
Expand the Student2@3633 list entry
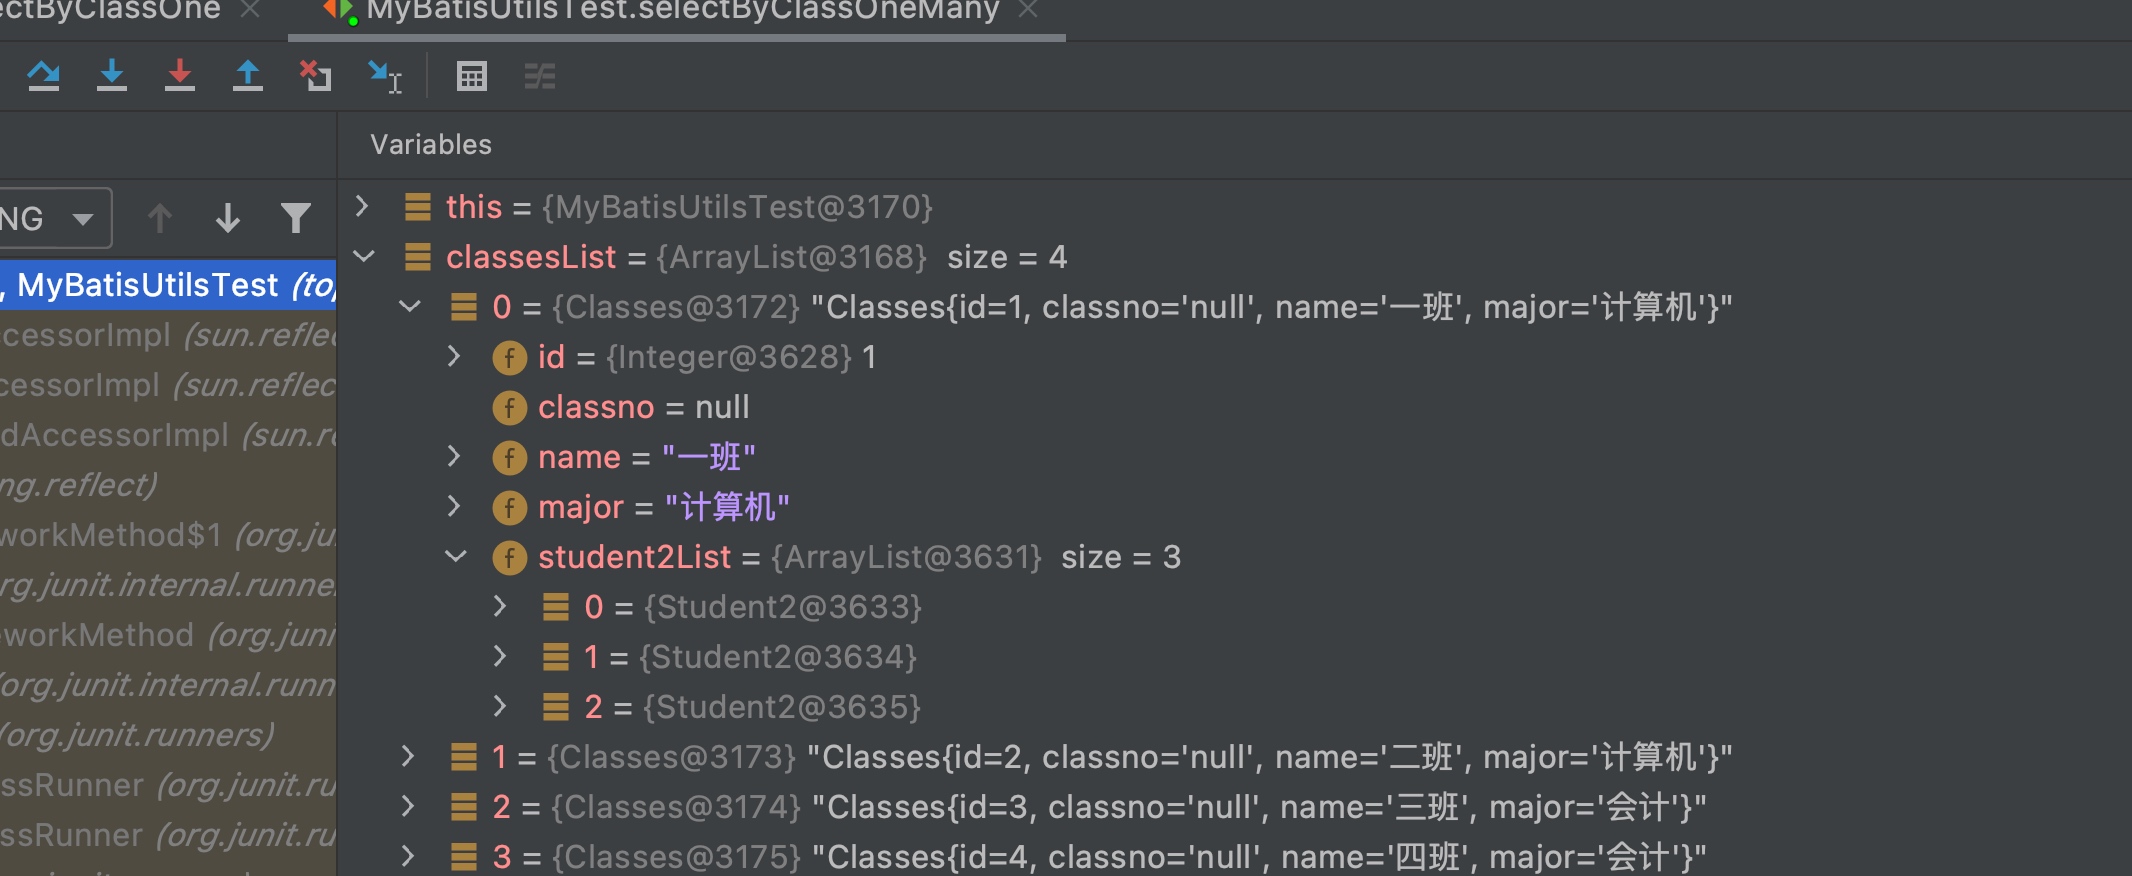coord(500,607)
